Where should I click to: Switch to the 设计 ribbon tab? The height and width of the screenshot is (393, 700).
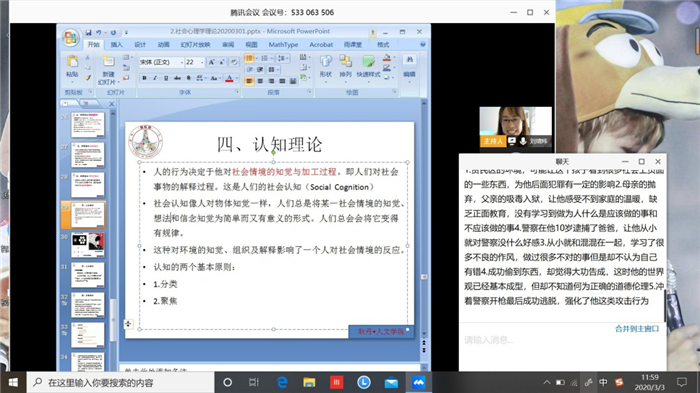click(140, 44)
